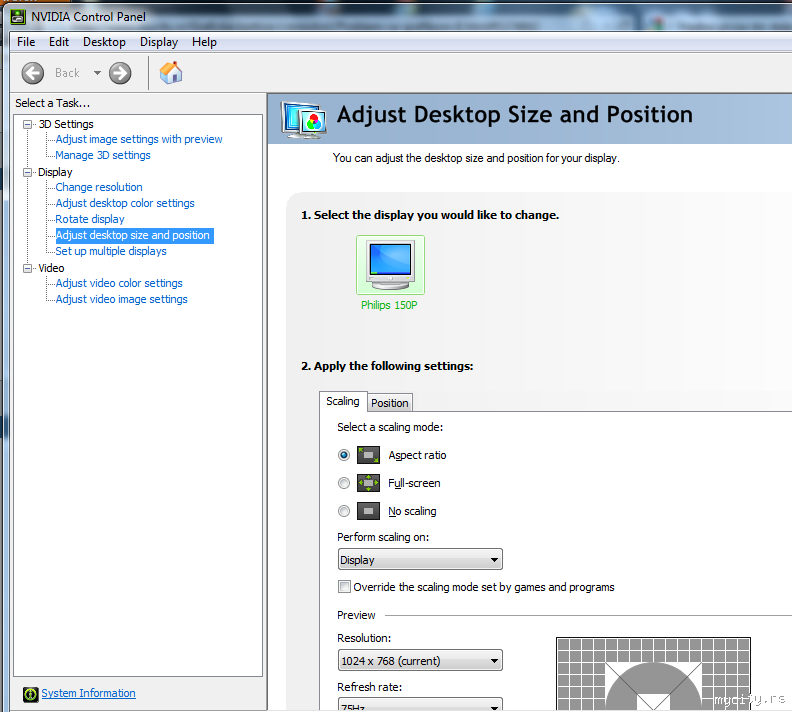Open Manage 3D settings
This screenshot has width=792, height=712.
click(x=103, y=156)
